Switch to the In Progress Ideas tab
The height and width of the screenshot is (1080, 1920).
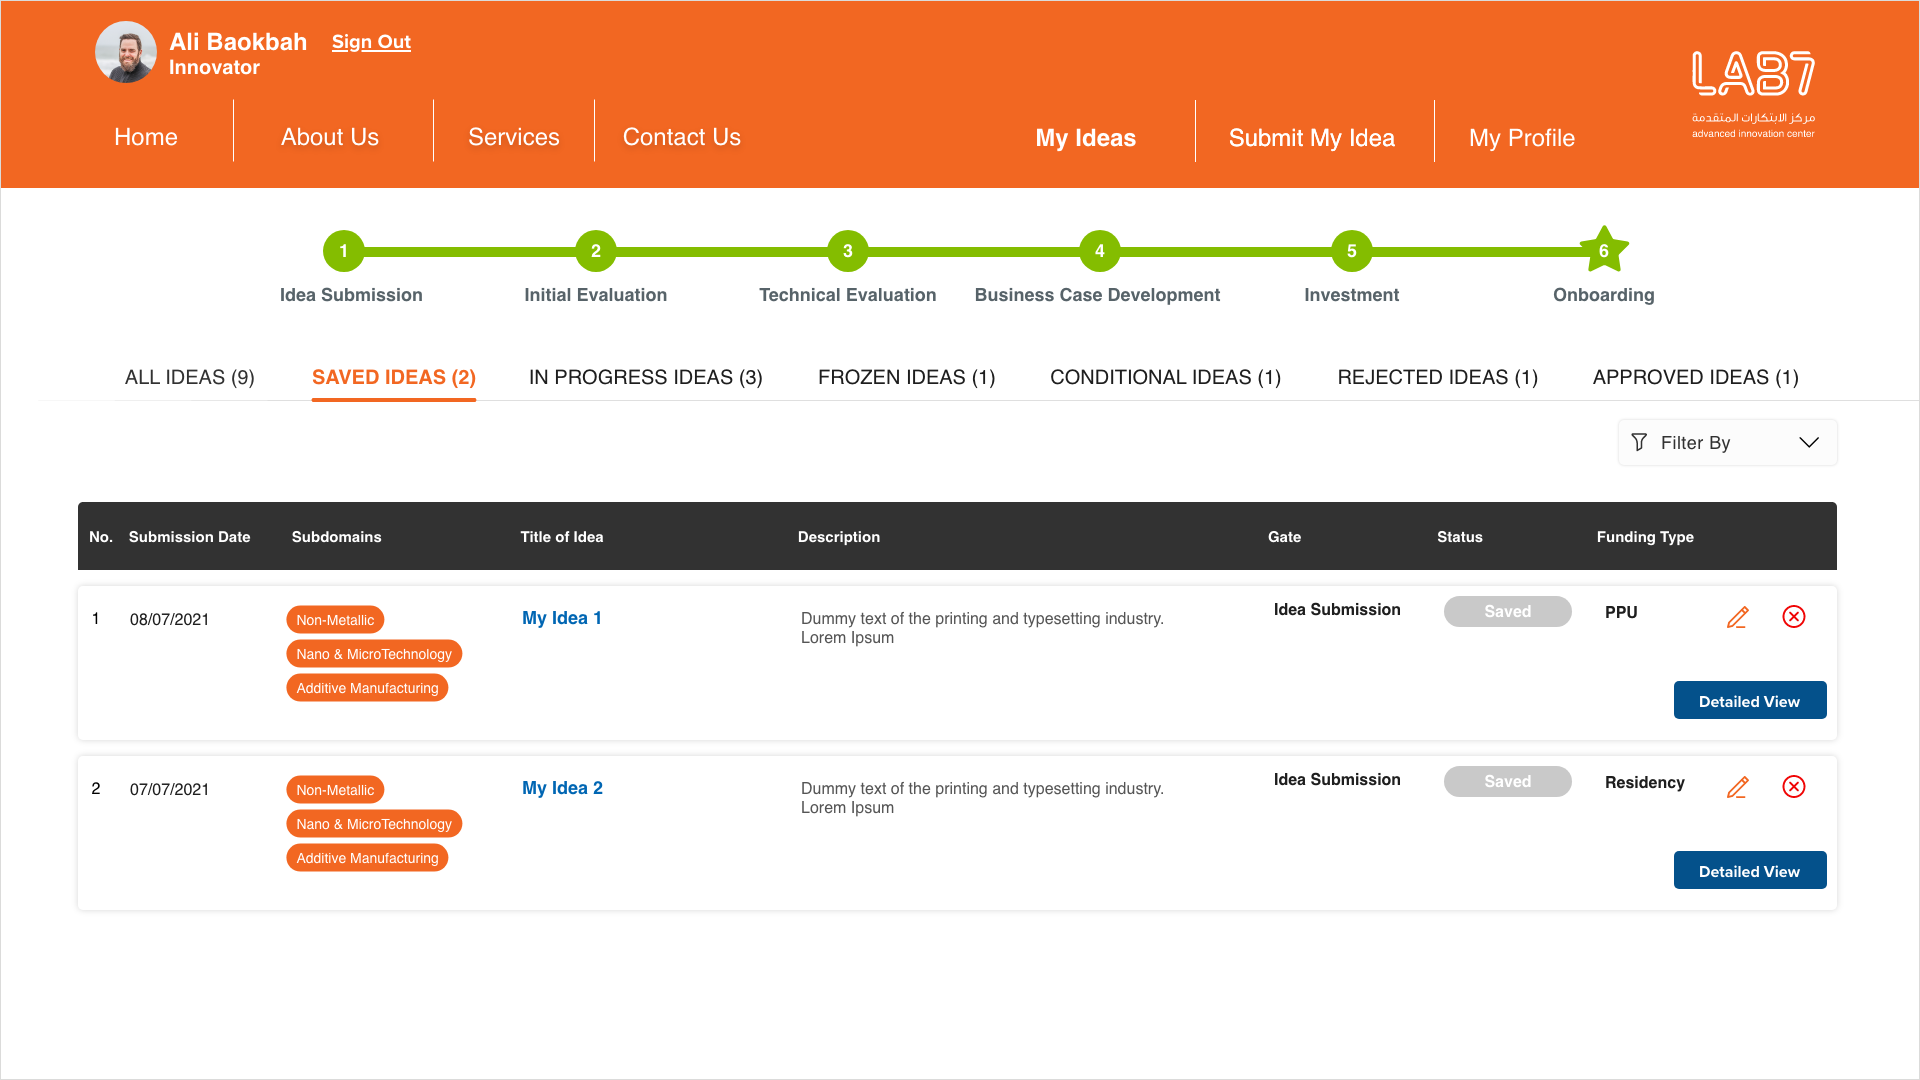point(645,377)
